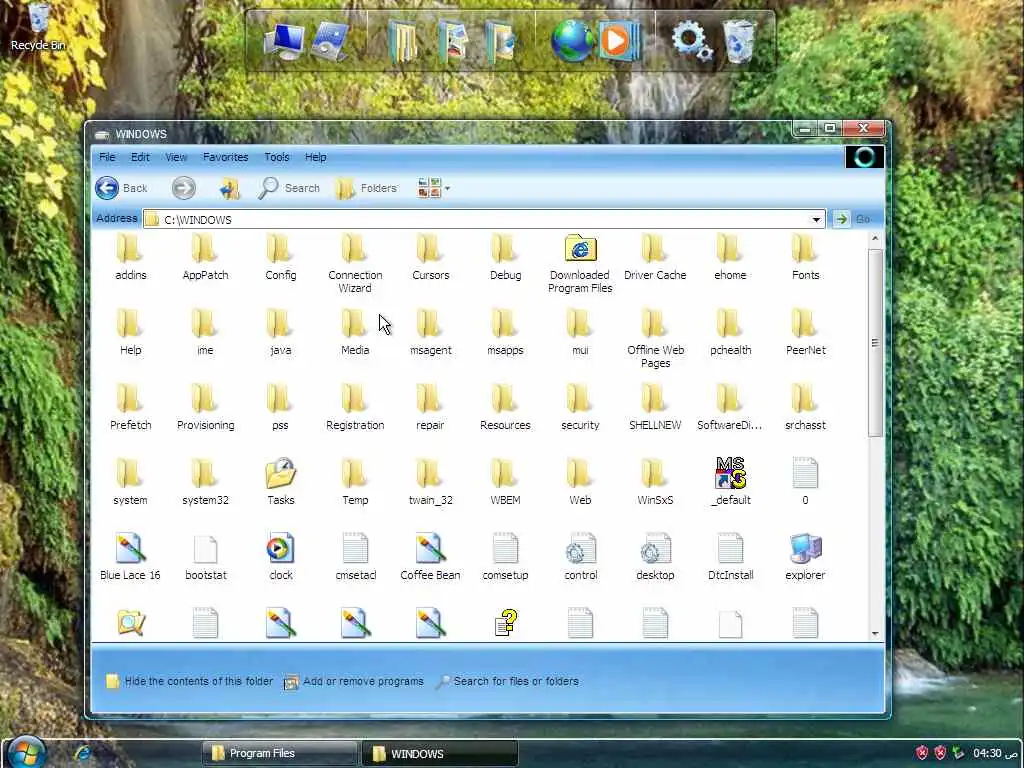Image resolution: width=1024 pixels, height=768 pixels.
Task: Open the Views dropdown button
Action: (434, 188)
